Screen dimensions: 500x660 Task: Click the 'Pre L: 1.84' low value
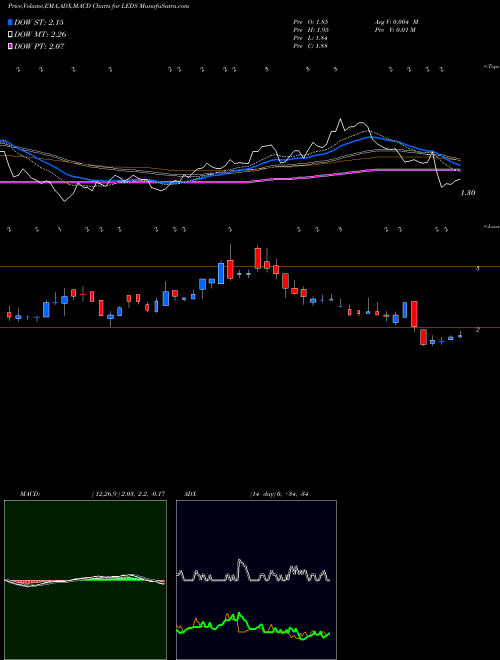311,38
